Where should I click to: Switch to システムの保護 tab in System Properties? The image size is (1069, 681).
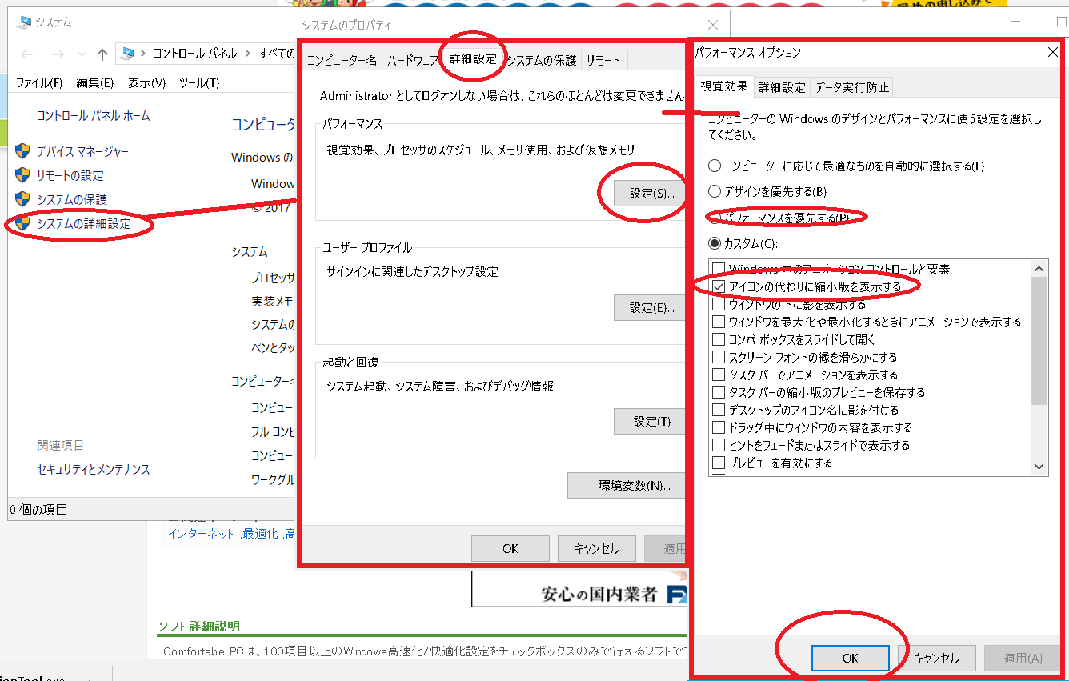point(543,61)
